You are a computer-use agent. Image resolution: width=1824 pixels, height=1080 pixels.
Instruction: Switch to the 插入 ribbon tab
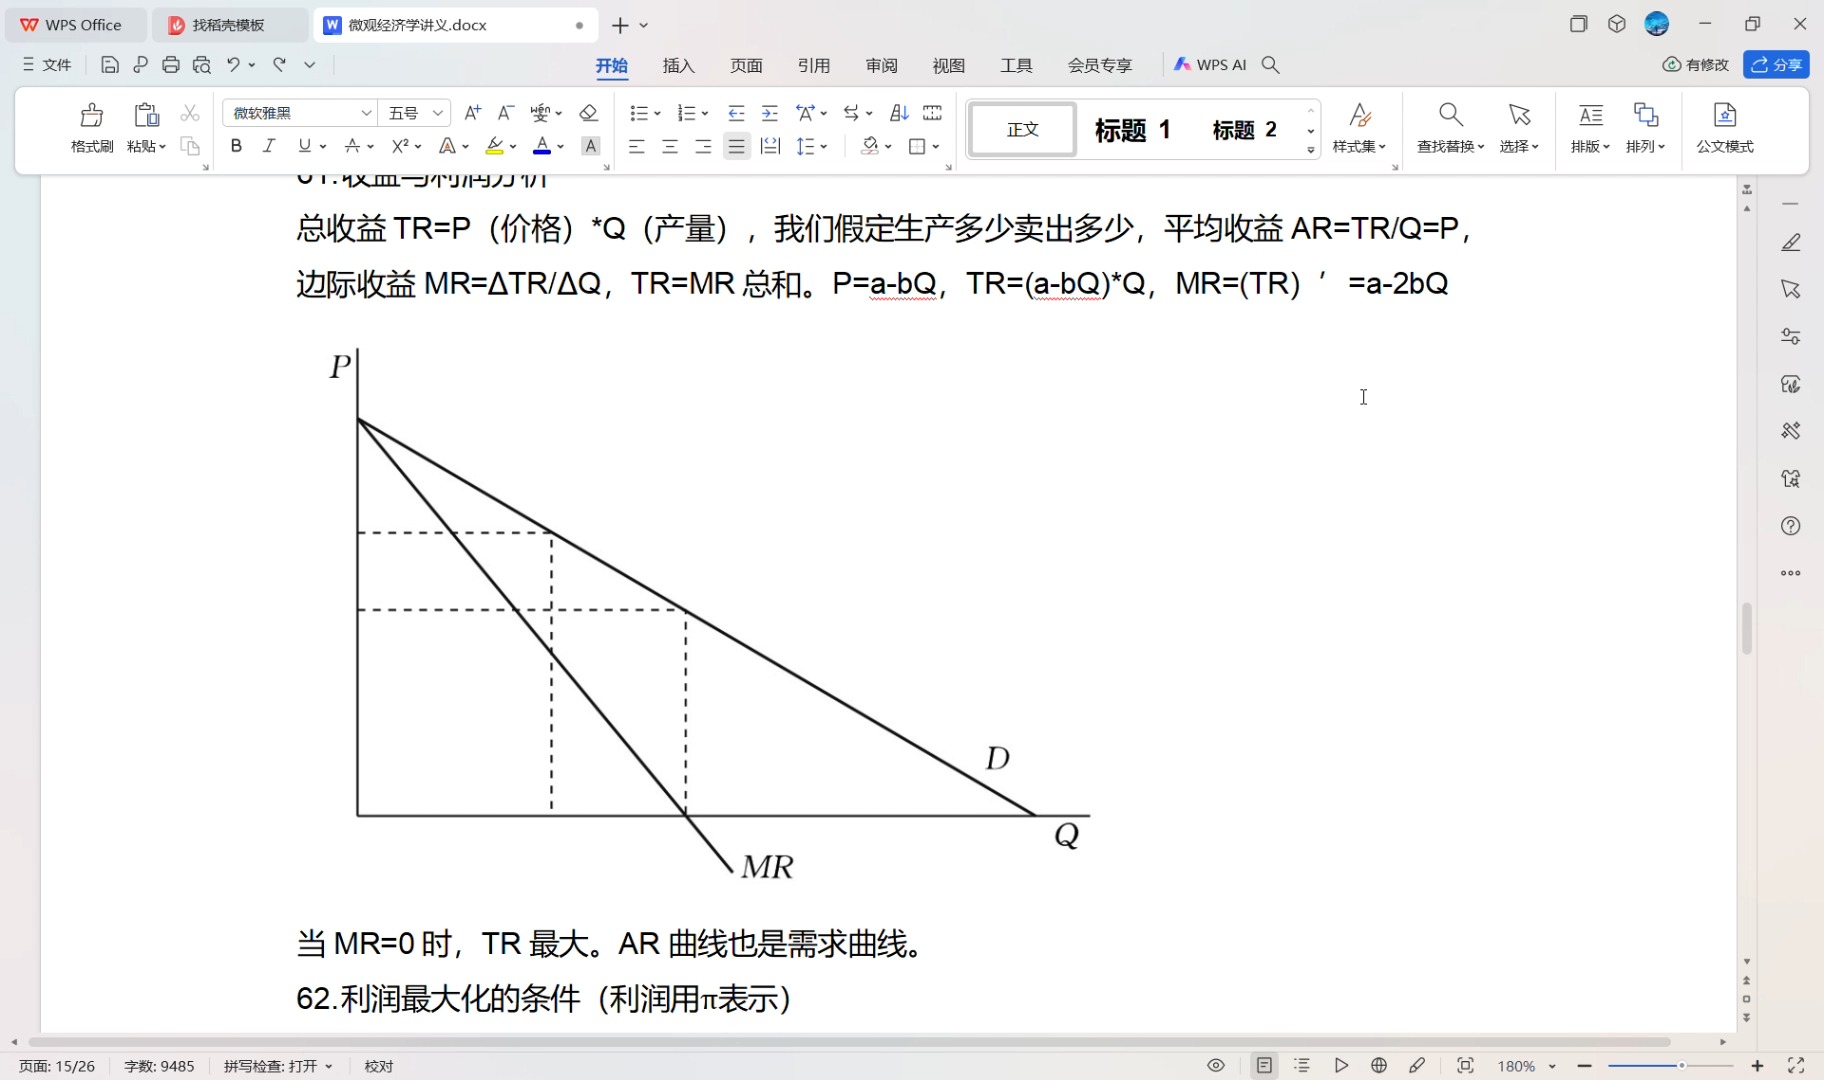pyautogui.click(x=678, y=65)
